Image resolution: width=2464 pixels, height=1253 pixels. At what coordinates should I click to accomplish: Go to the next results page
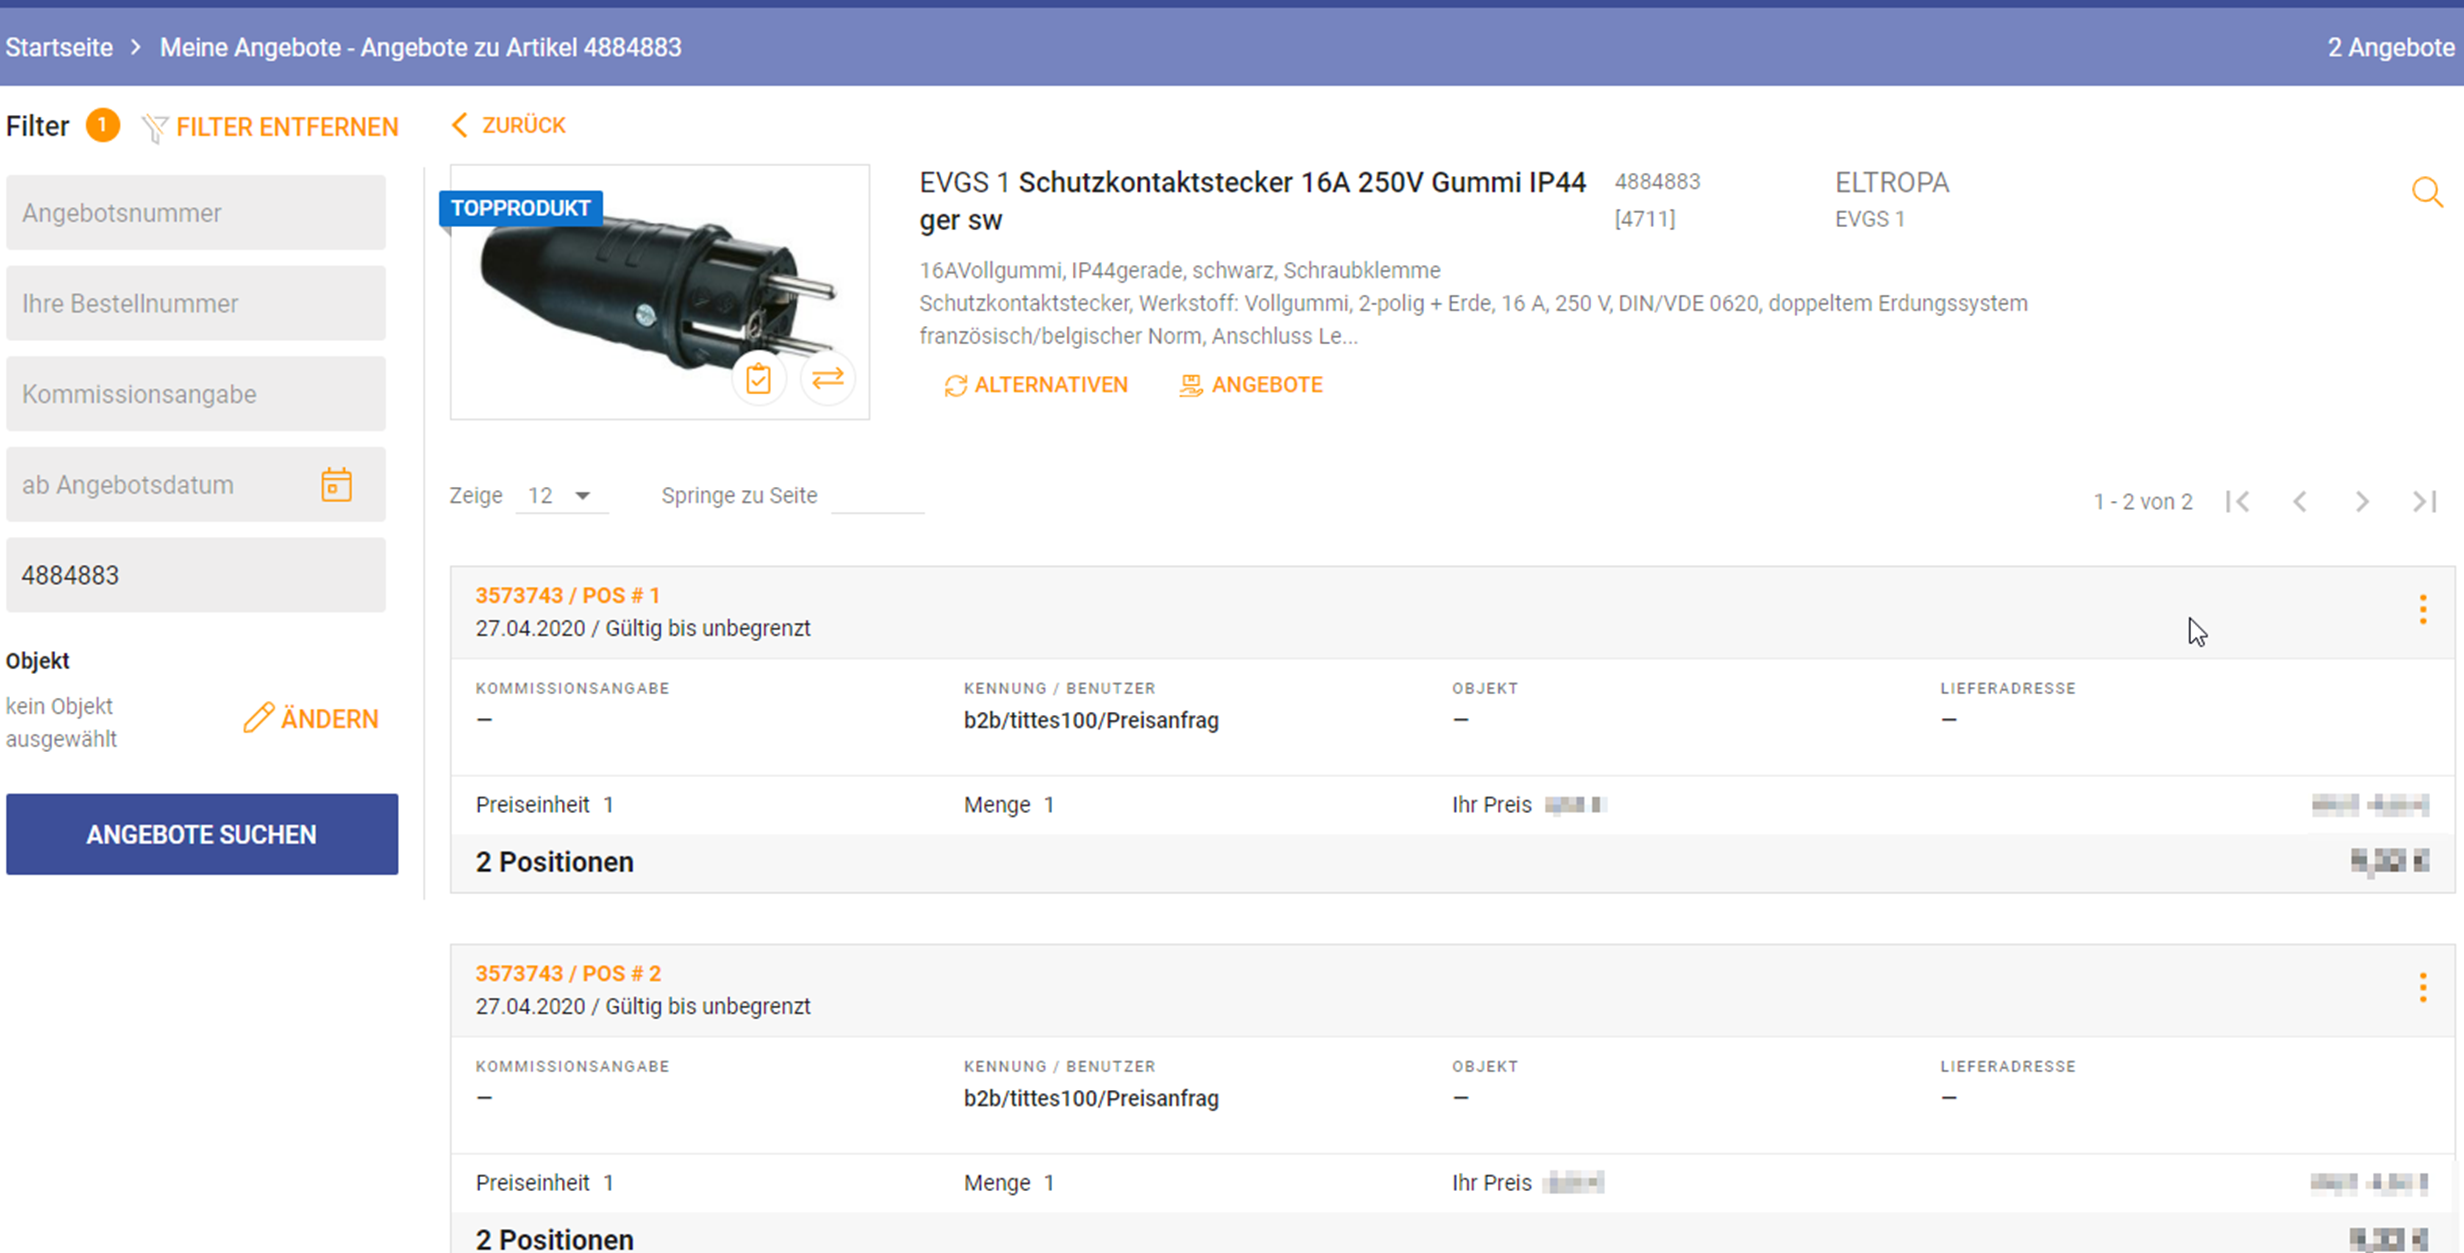point(2362,501)
